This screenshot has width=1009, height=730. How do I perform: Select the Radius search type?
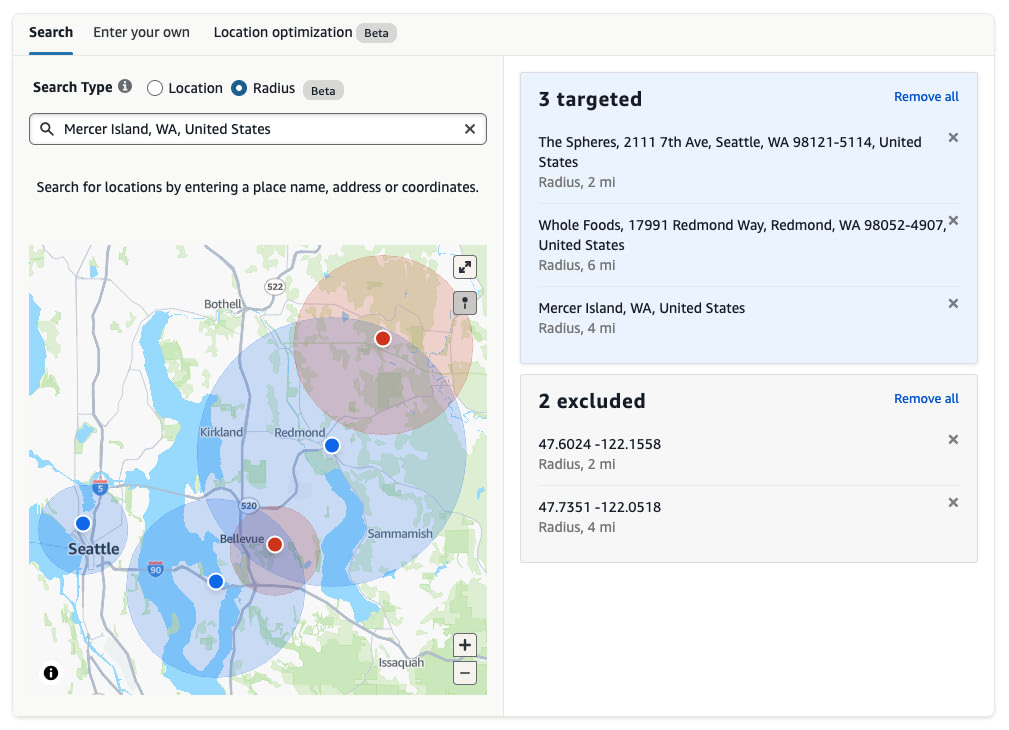[x=240, y=88]
